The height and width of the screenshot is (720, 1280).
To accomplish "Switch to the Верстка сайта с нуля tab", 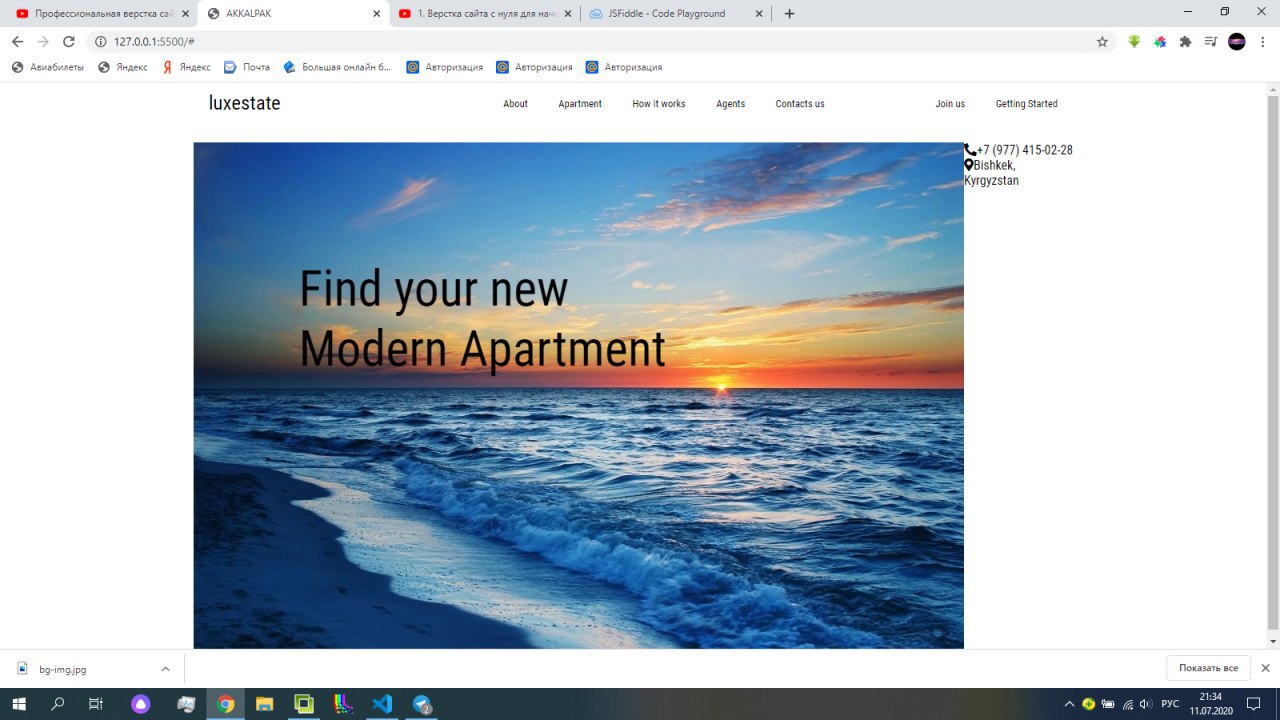I will tap(484, 14).
